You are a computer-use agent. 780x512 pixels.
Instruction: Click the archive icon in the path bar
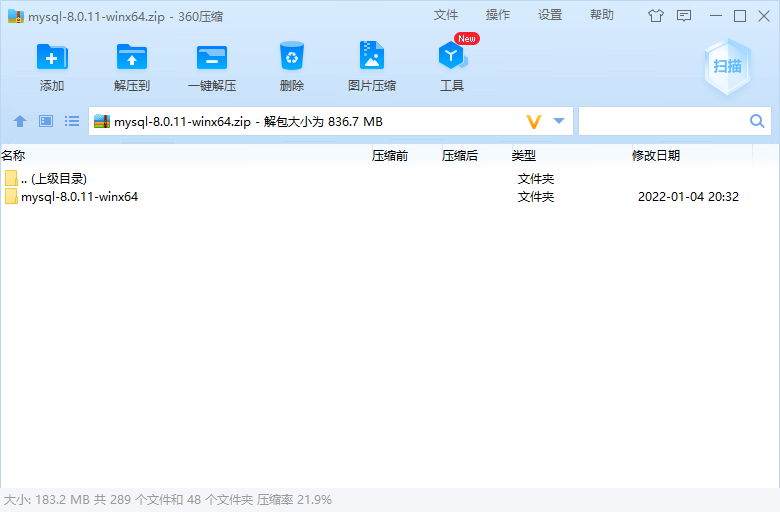(x=102, y=121)
